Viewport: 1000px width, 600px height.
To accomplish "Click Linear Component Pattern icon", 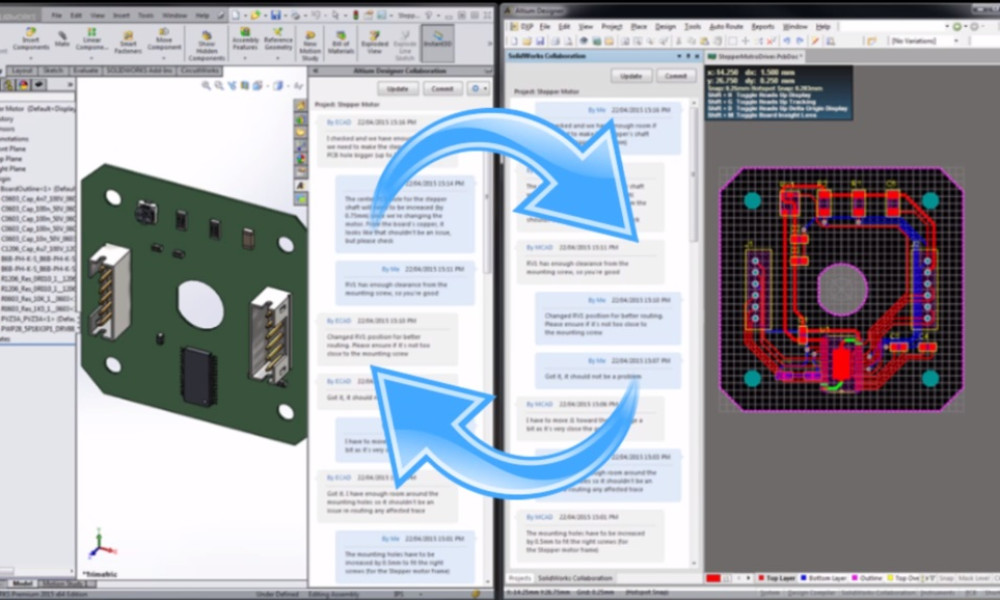I will [x=92, y=39].
